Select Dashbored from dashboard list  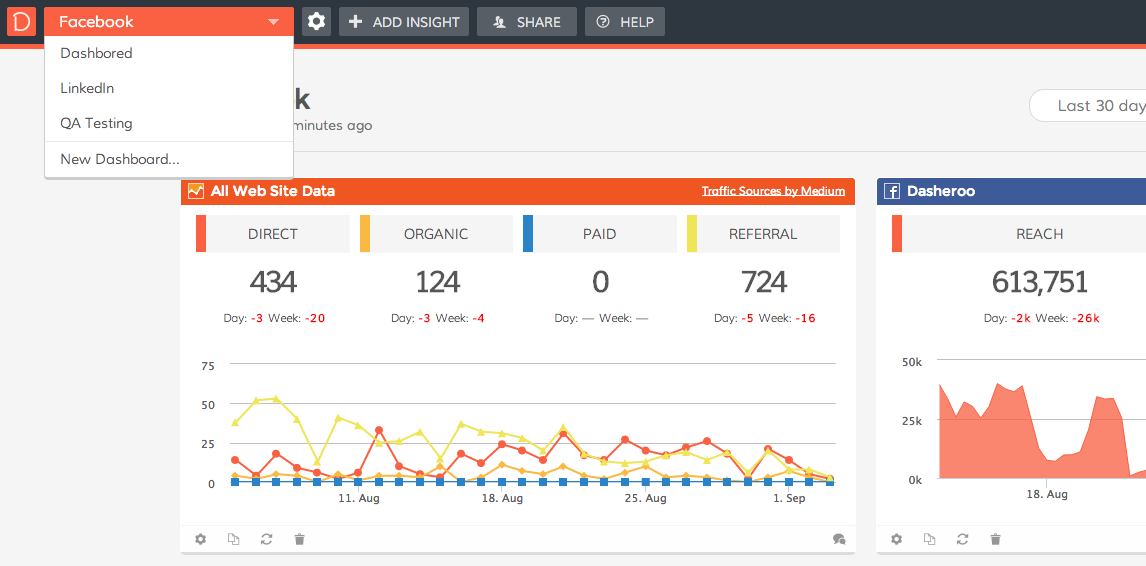pyautogui.click(x=169, y=53)
